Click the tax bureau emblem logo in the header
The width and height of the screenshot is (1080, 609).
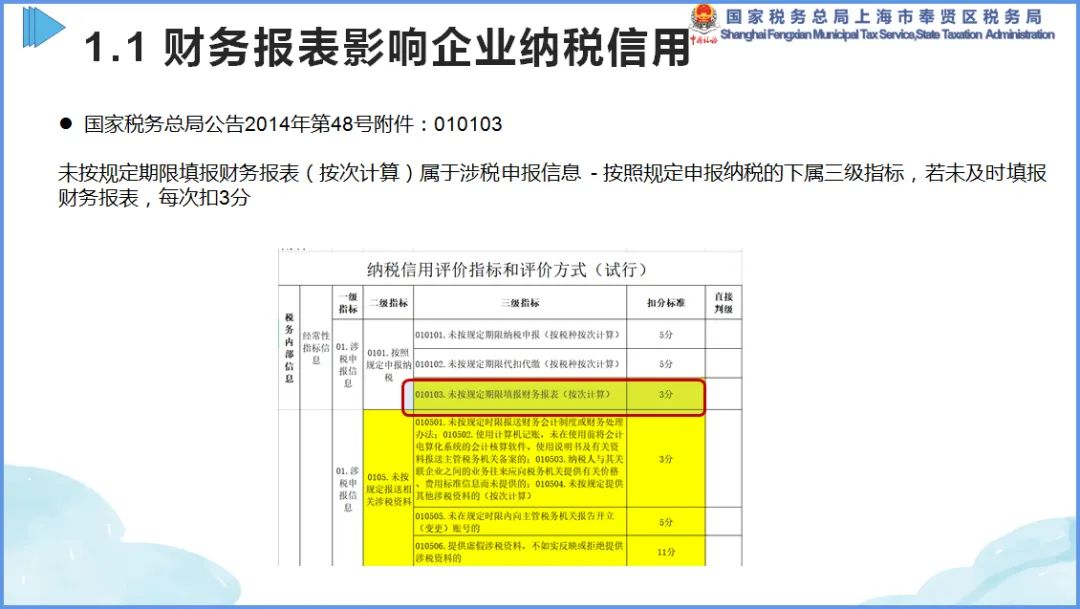pos(704,22)
